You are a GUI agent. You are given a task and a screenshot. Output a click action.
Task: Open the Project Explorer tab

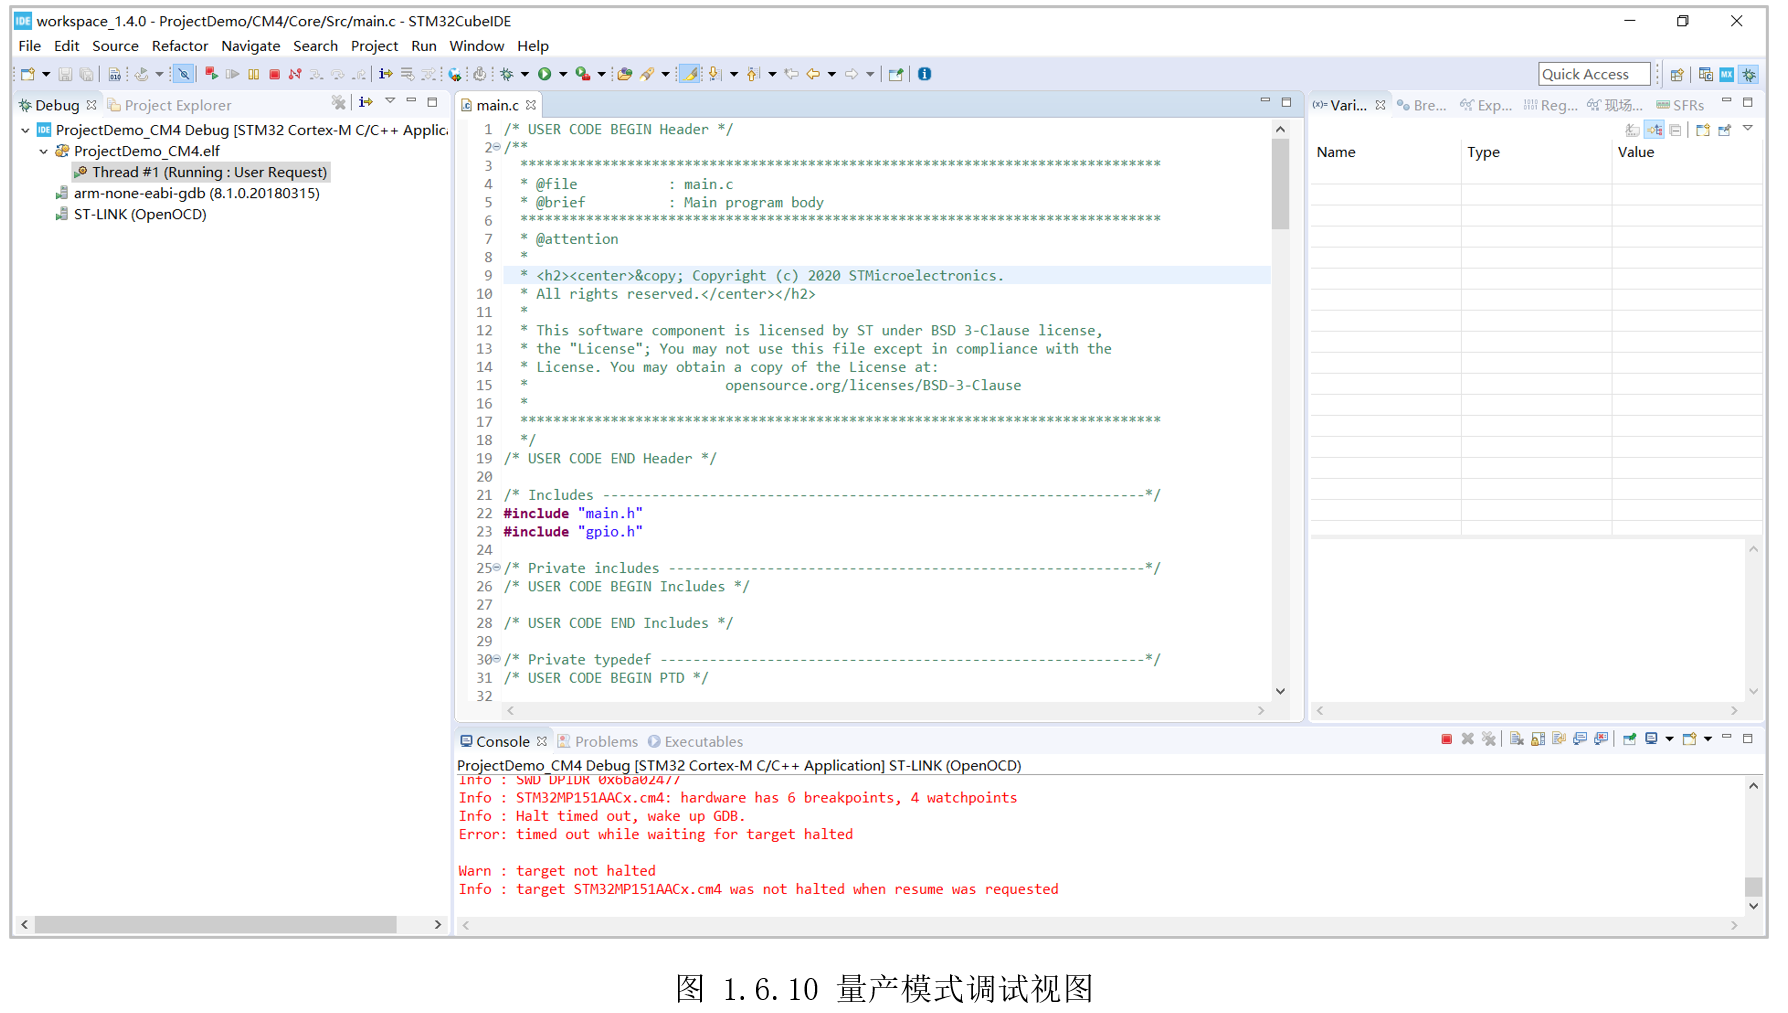pos(177,105)
